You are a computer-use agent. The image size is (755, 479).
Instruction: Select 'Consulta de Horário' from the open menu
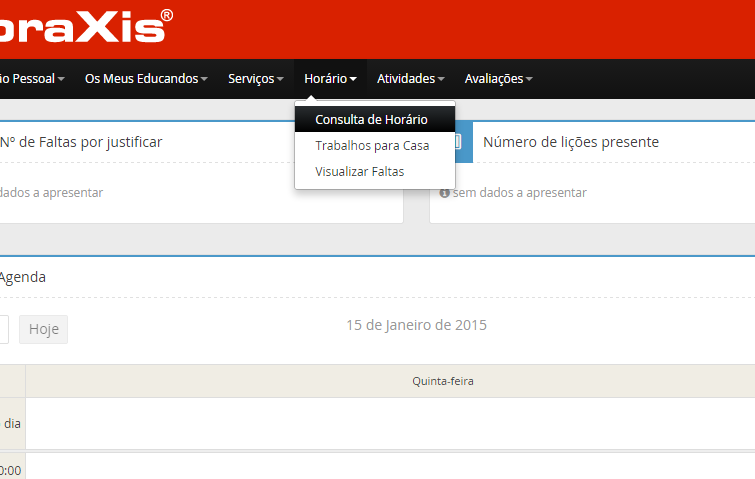coord(371,120)
